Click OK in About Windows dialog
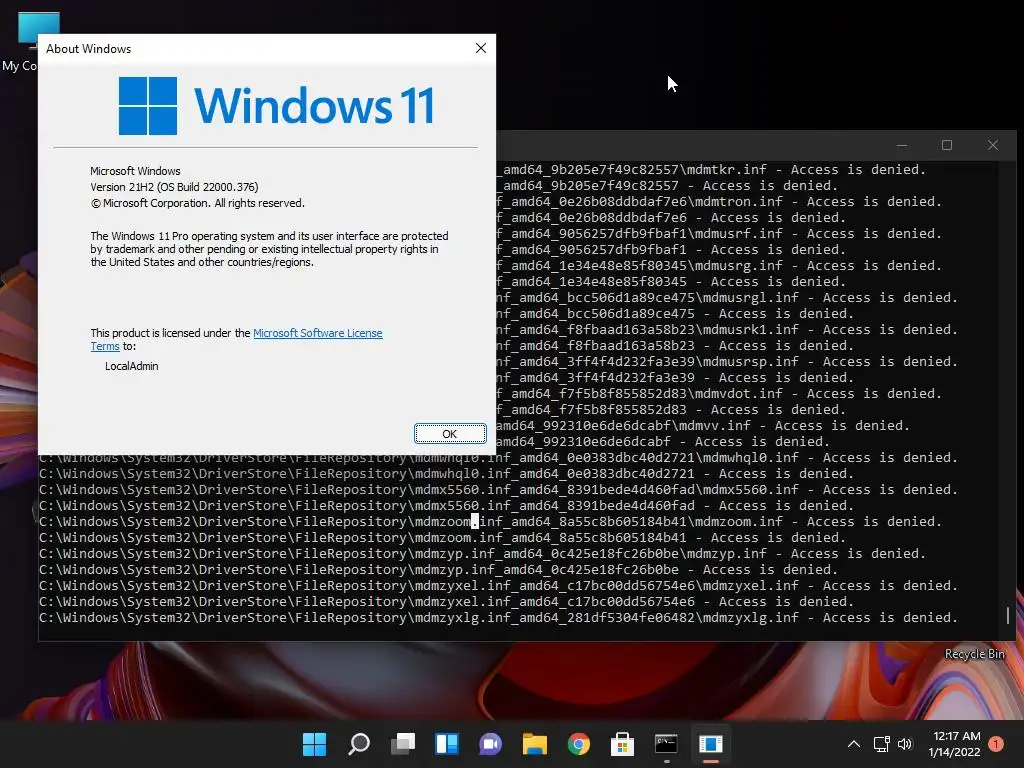The width and height of the screenshot is (1024, 768). (450, 434)
